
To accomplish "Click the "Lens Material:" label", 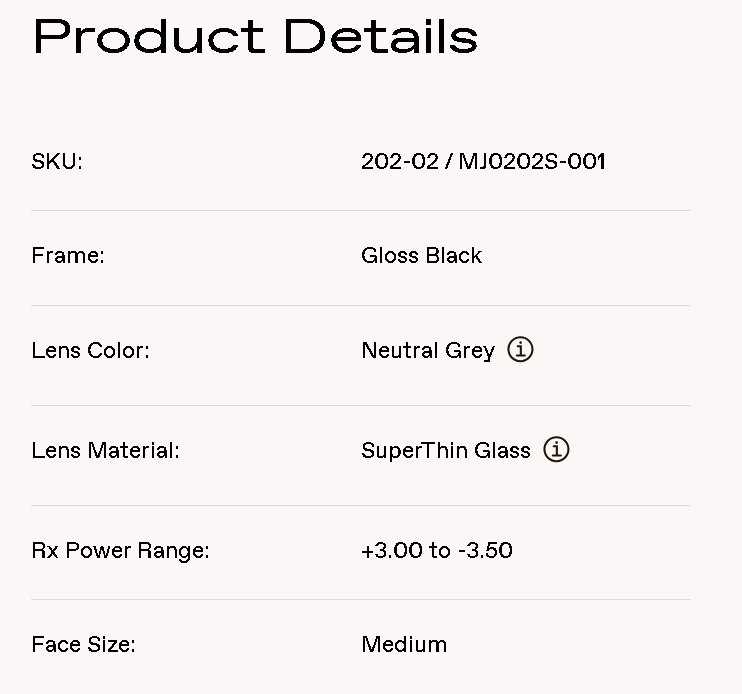I will [105, 451].
